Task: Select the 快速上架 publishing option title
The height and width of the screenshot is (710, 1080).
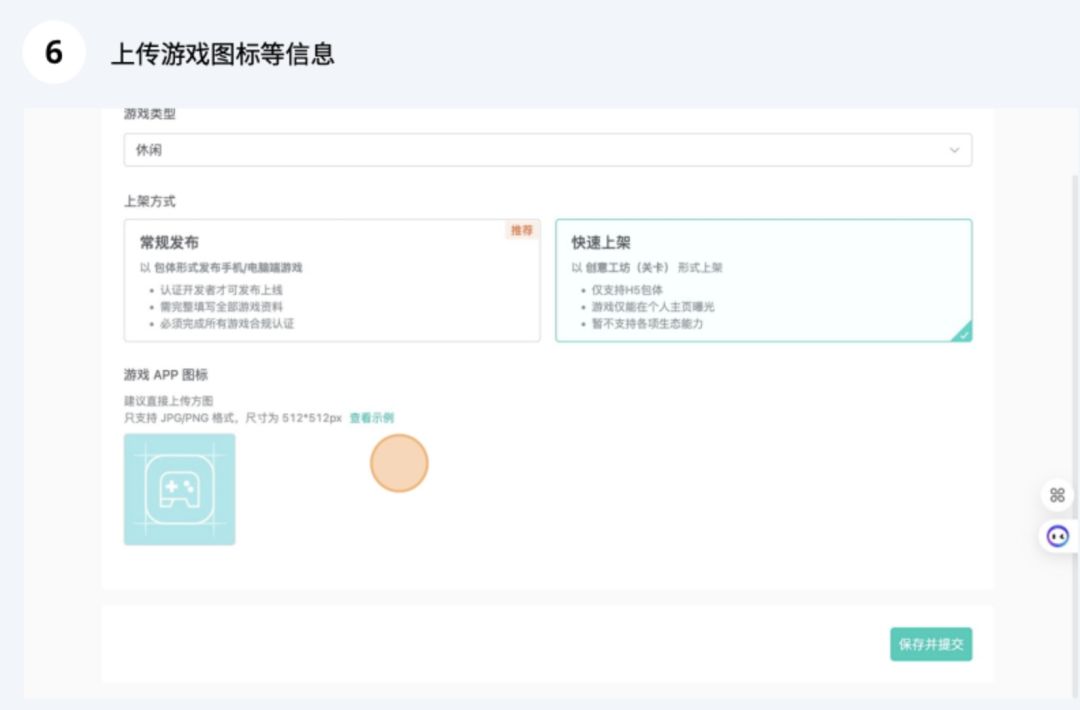Action: tap(601, 242)
